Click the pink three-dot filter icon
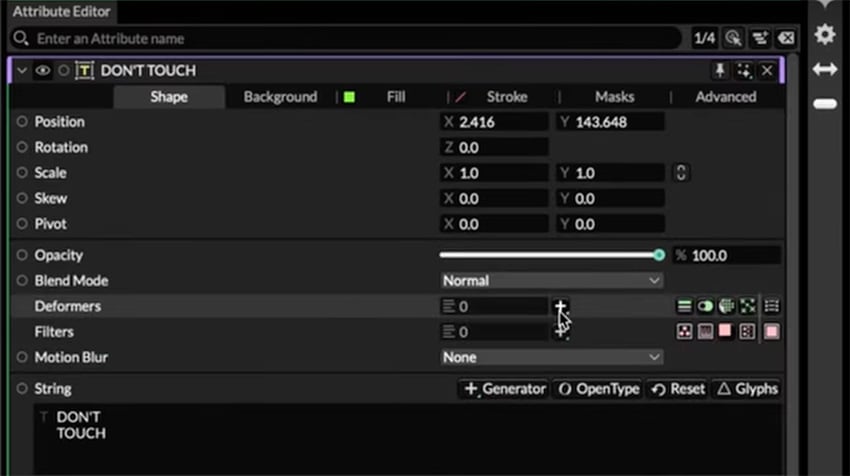Viewport: 850px width, 476px height. point(684,331)
